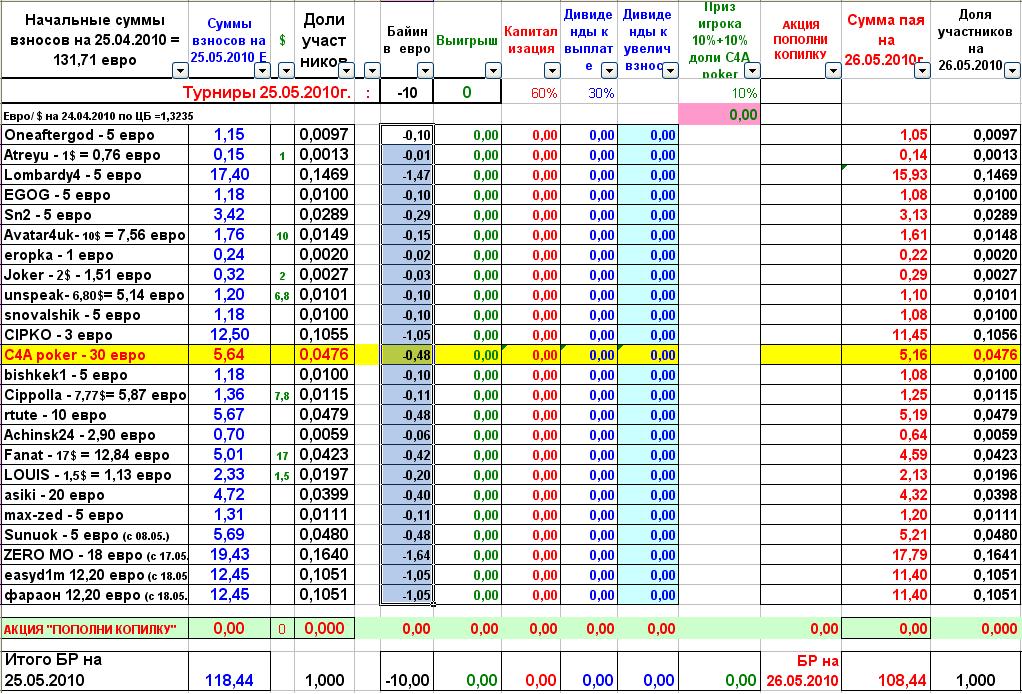Viewport: 1022px width, 694px height.
Task: Open the filter arrow on the Начальные суммы взносов column
Action: coord(180,70)
